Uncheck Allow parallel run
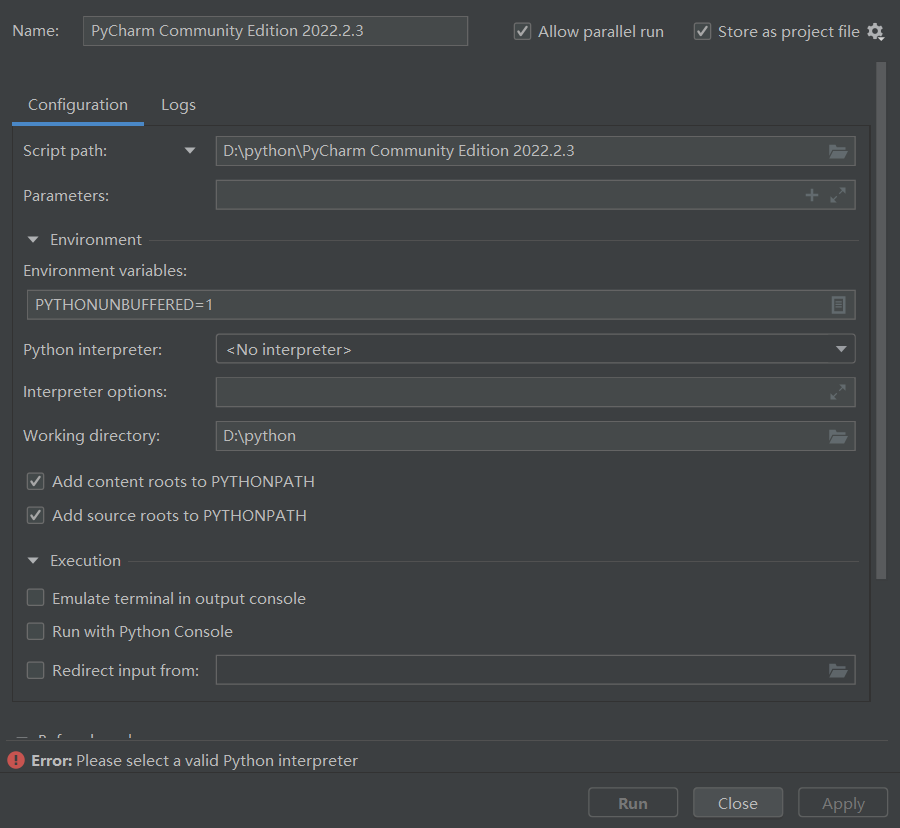 click(522, 31)
